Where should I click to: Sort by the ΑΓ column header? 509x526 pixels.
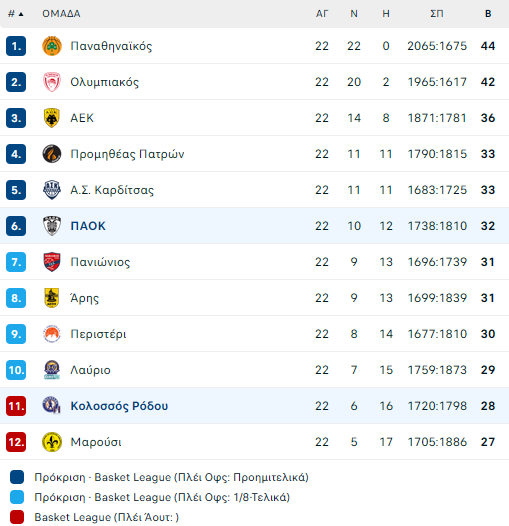click(x=321, y=14)
